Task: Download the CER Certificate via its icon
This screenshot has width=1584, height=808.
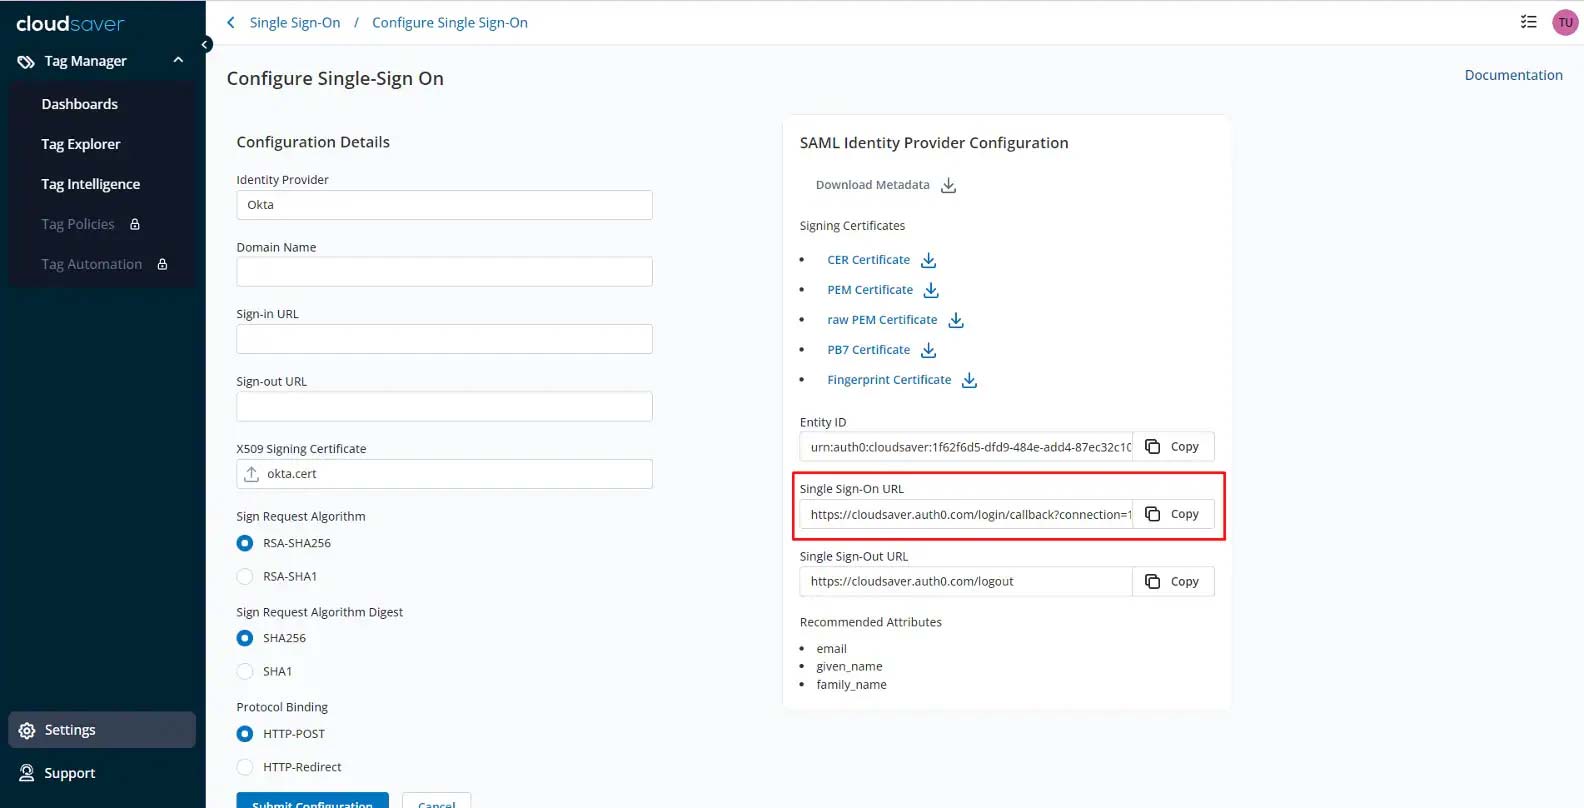Action: click(x=928, y=261)
